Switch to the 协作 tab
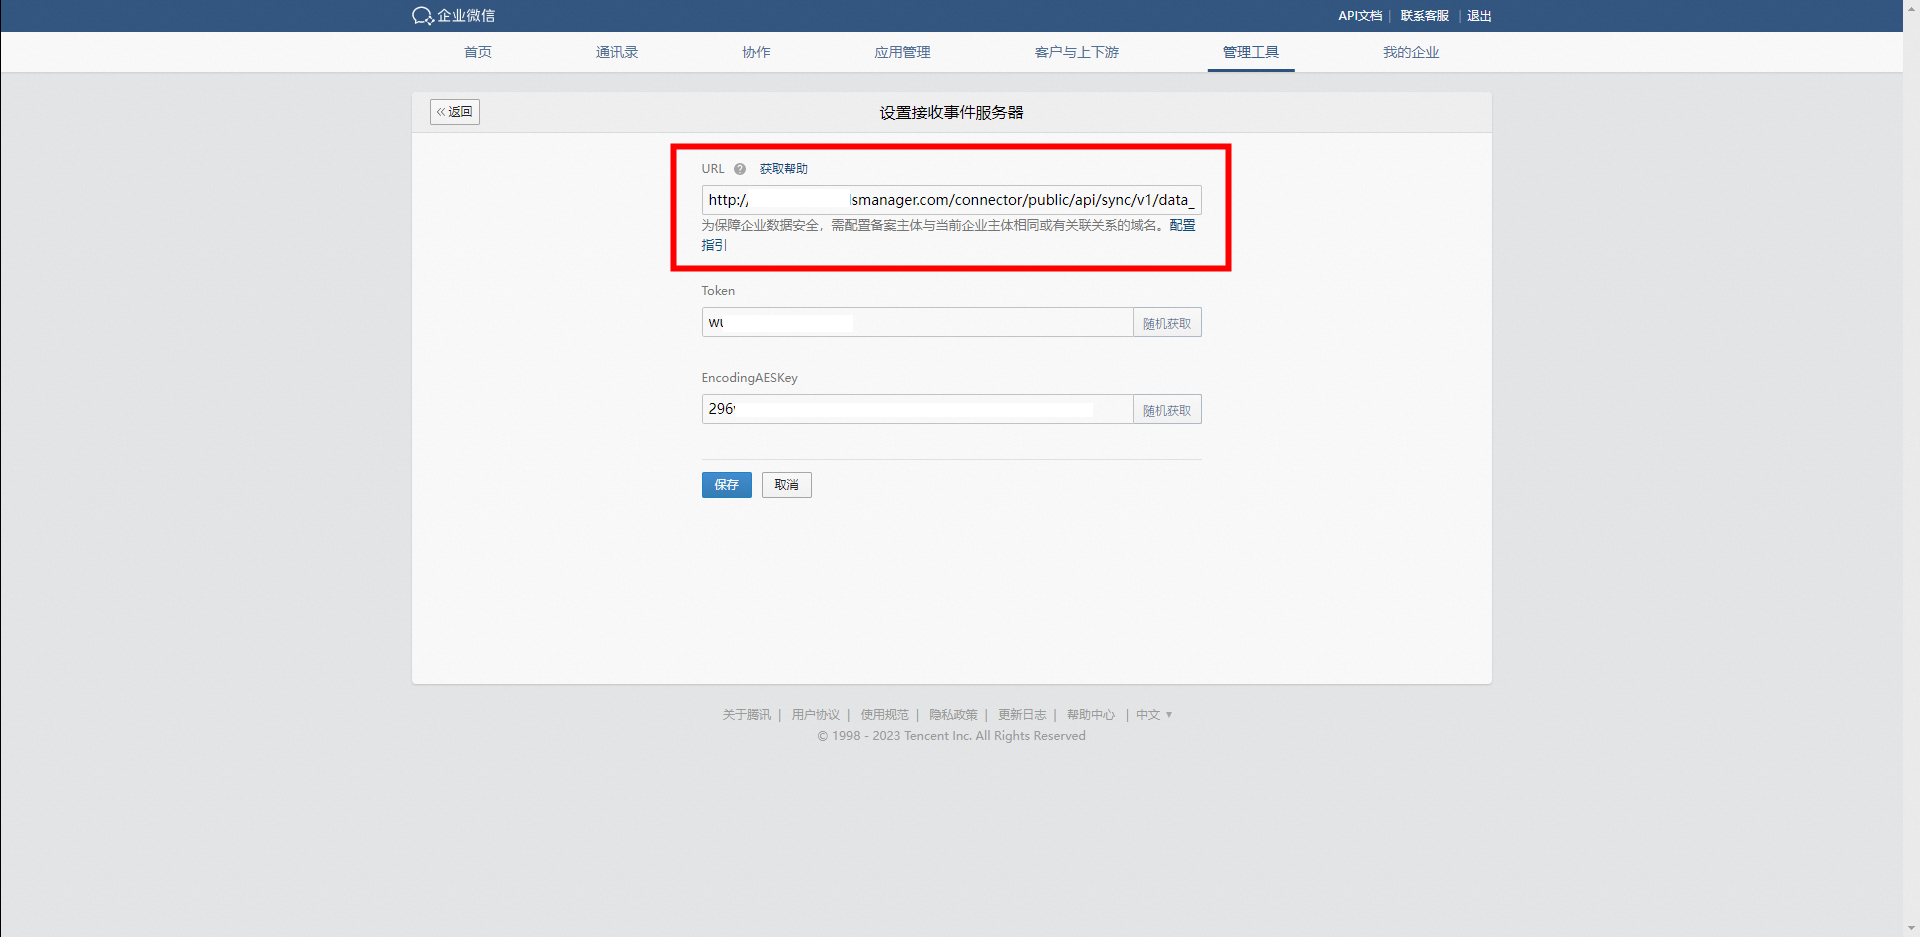The height and width of the screenshot is (937, 1920). coord(756,52)
